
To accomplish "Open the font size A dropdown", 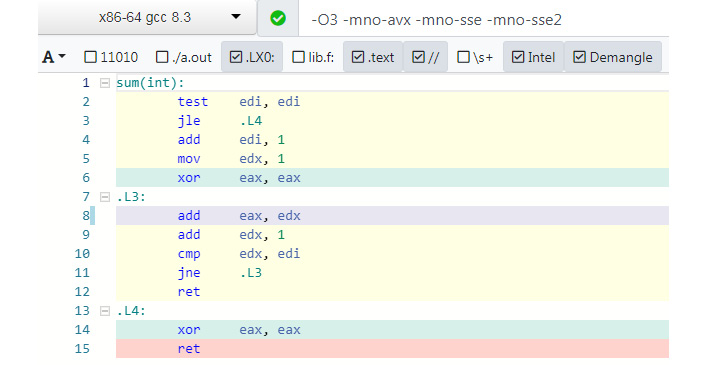I will (54, 57).
